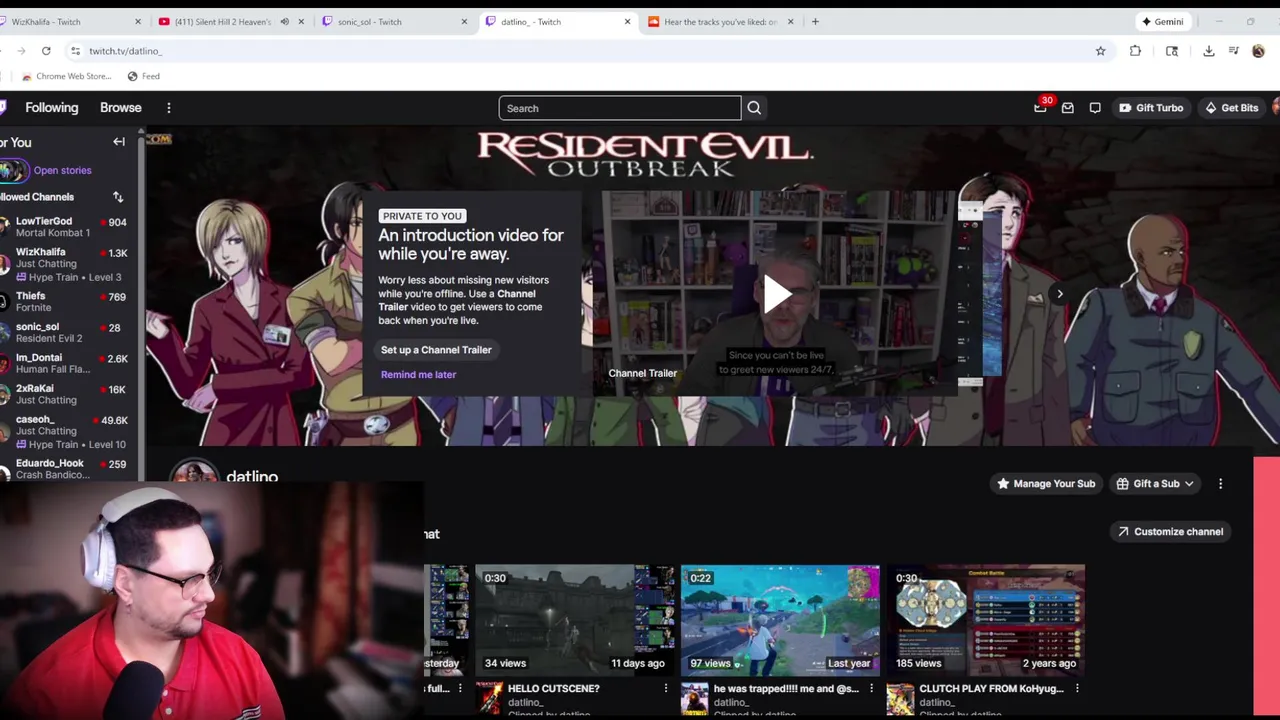The height and width of the screenshot is (720, 1280).
Task: Open options for CLUTCH PLAY FROM KoHyug clip
Action: coord(1077,688)
